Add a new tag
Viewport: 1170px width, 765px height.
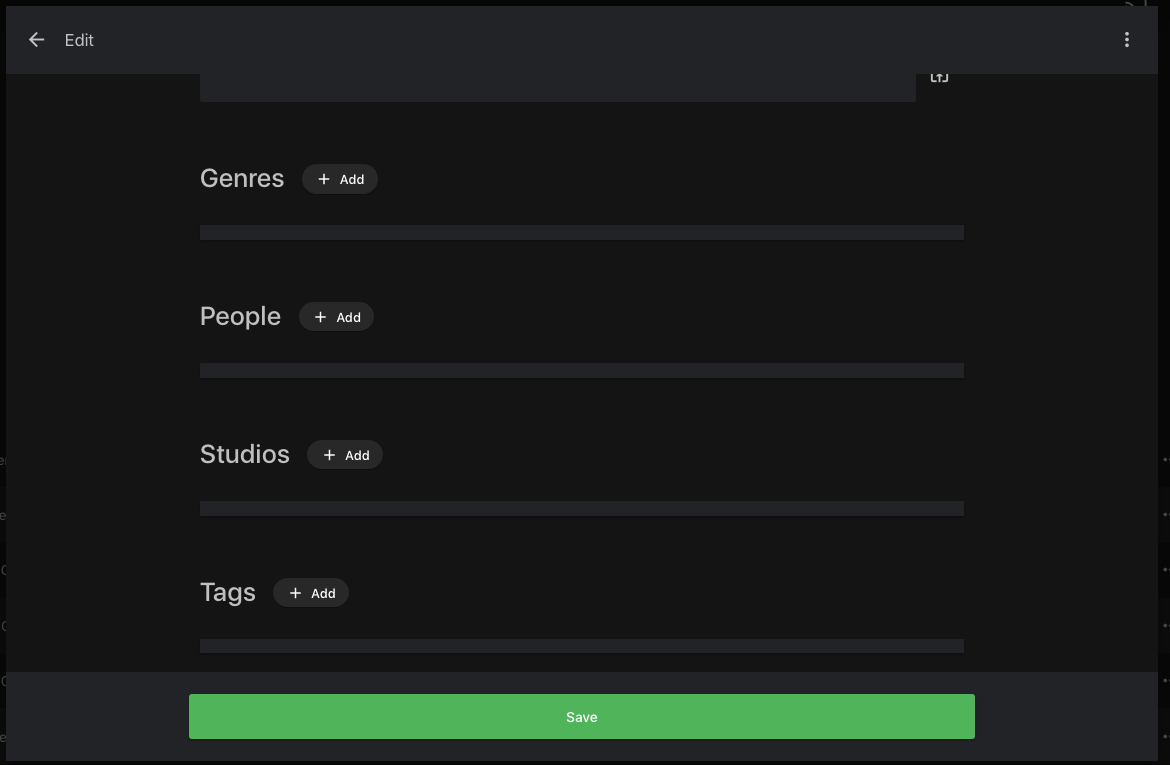(311, 593)
